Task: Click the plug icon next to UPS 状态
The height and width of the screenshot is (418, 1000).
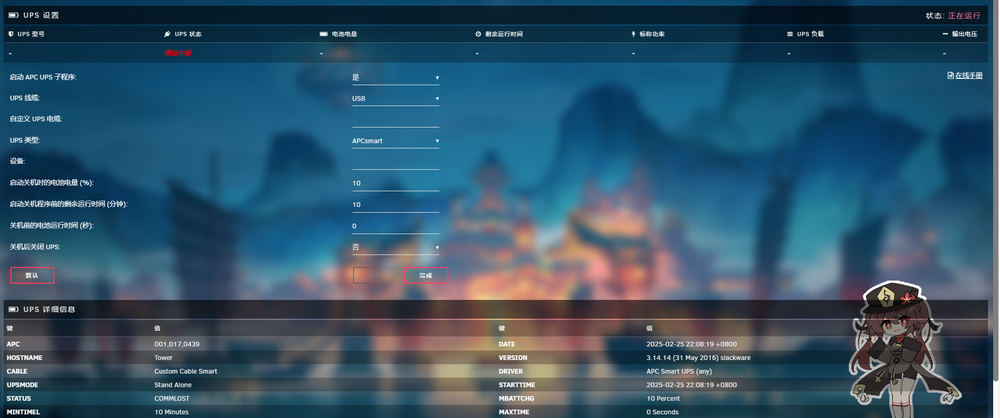Action: pyautogui.click(x=167, y=34)
